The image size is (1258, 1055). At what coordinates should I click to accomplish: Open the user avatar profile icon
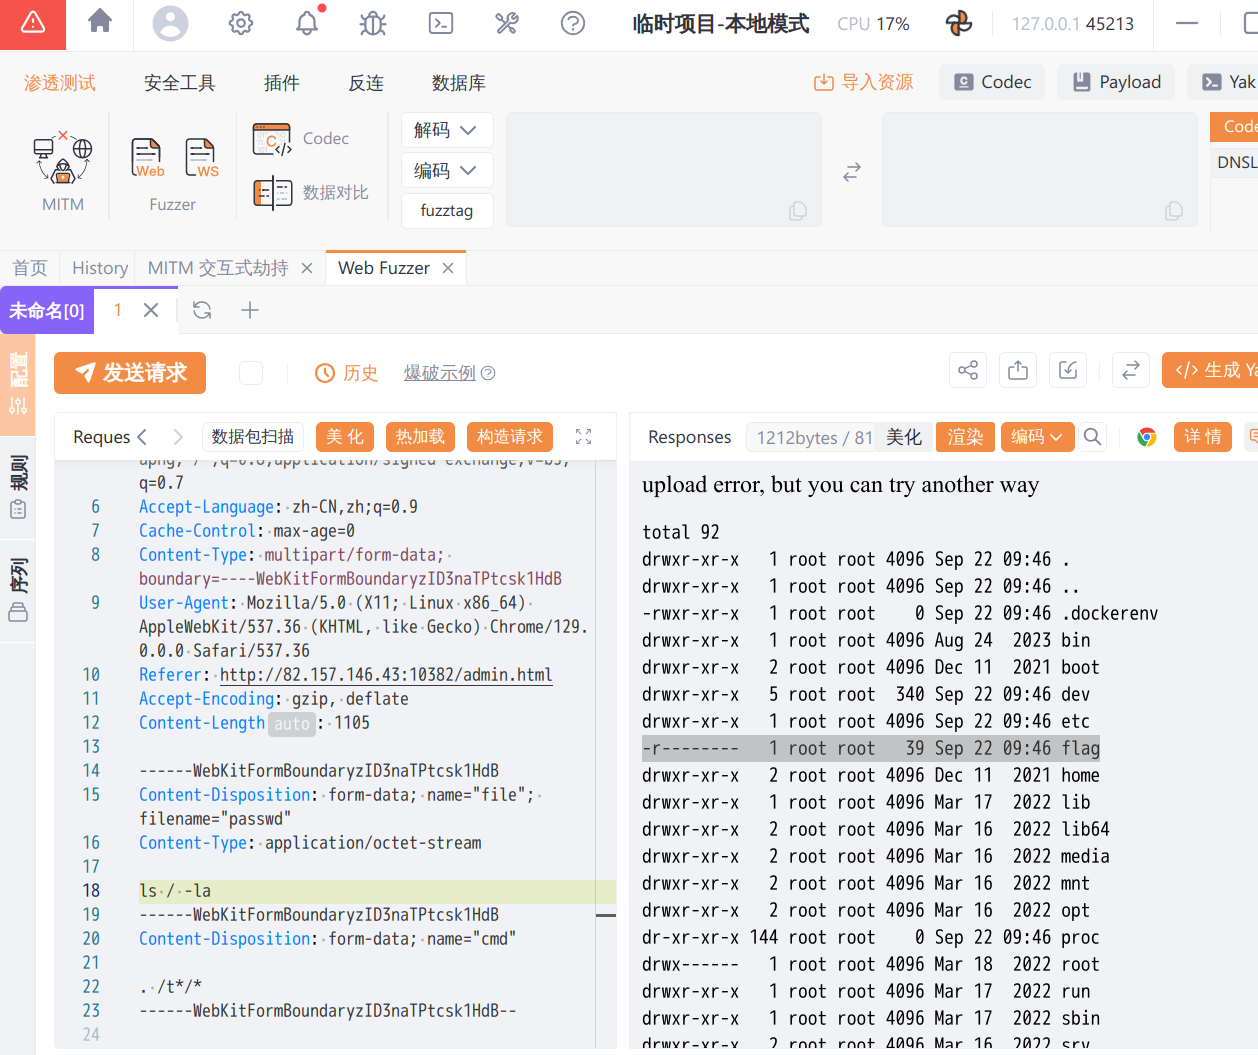click(170, 23)
